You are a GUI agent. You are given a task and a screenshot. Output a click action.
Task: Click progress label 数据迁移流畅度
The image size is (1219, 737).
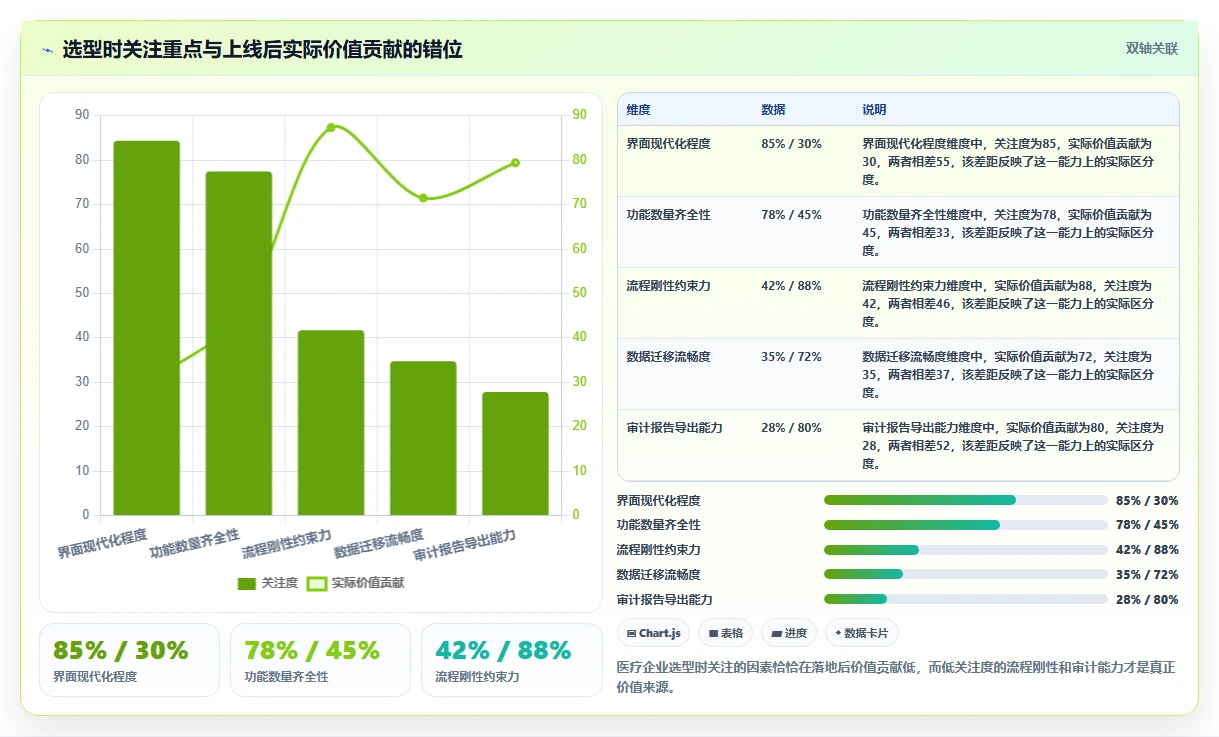click(659, 574)
